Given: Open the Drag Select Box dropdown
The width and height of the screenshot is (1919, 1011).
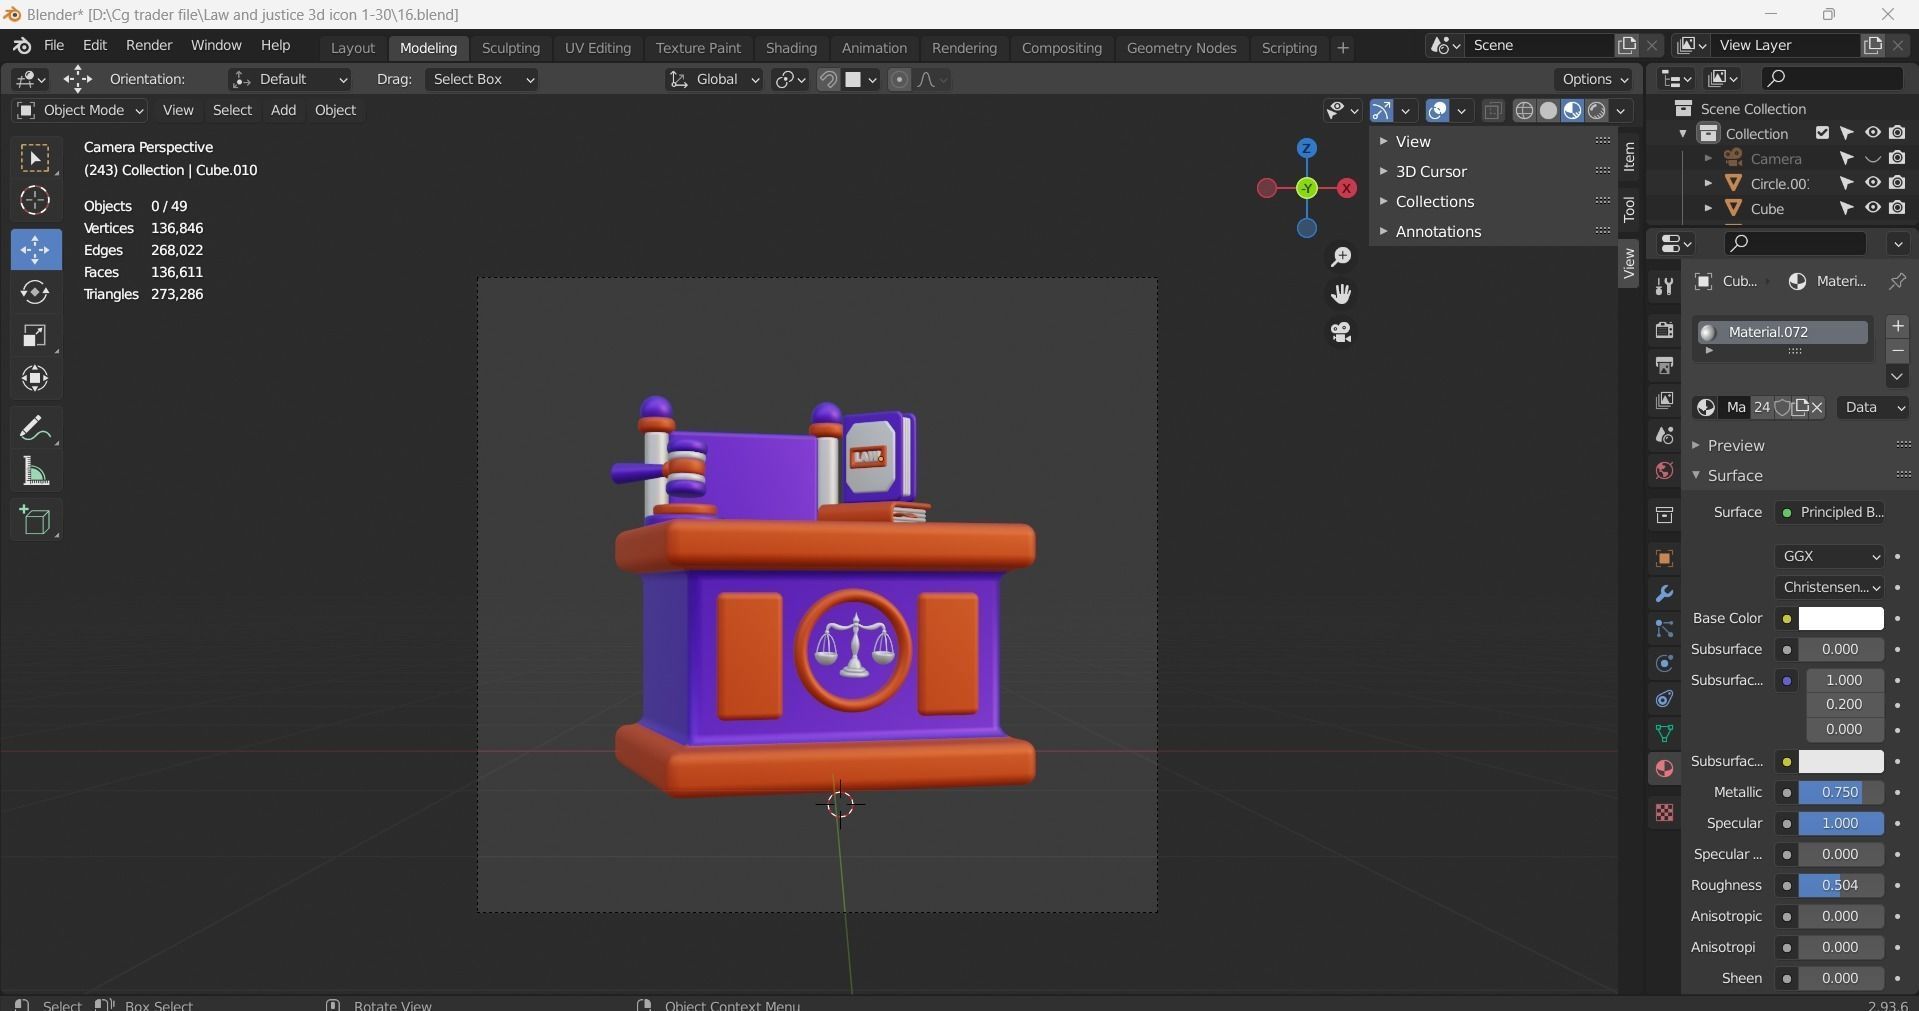Looking at the screenshot, I should point(481,79).
